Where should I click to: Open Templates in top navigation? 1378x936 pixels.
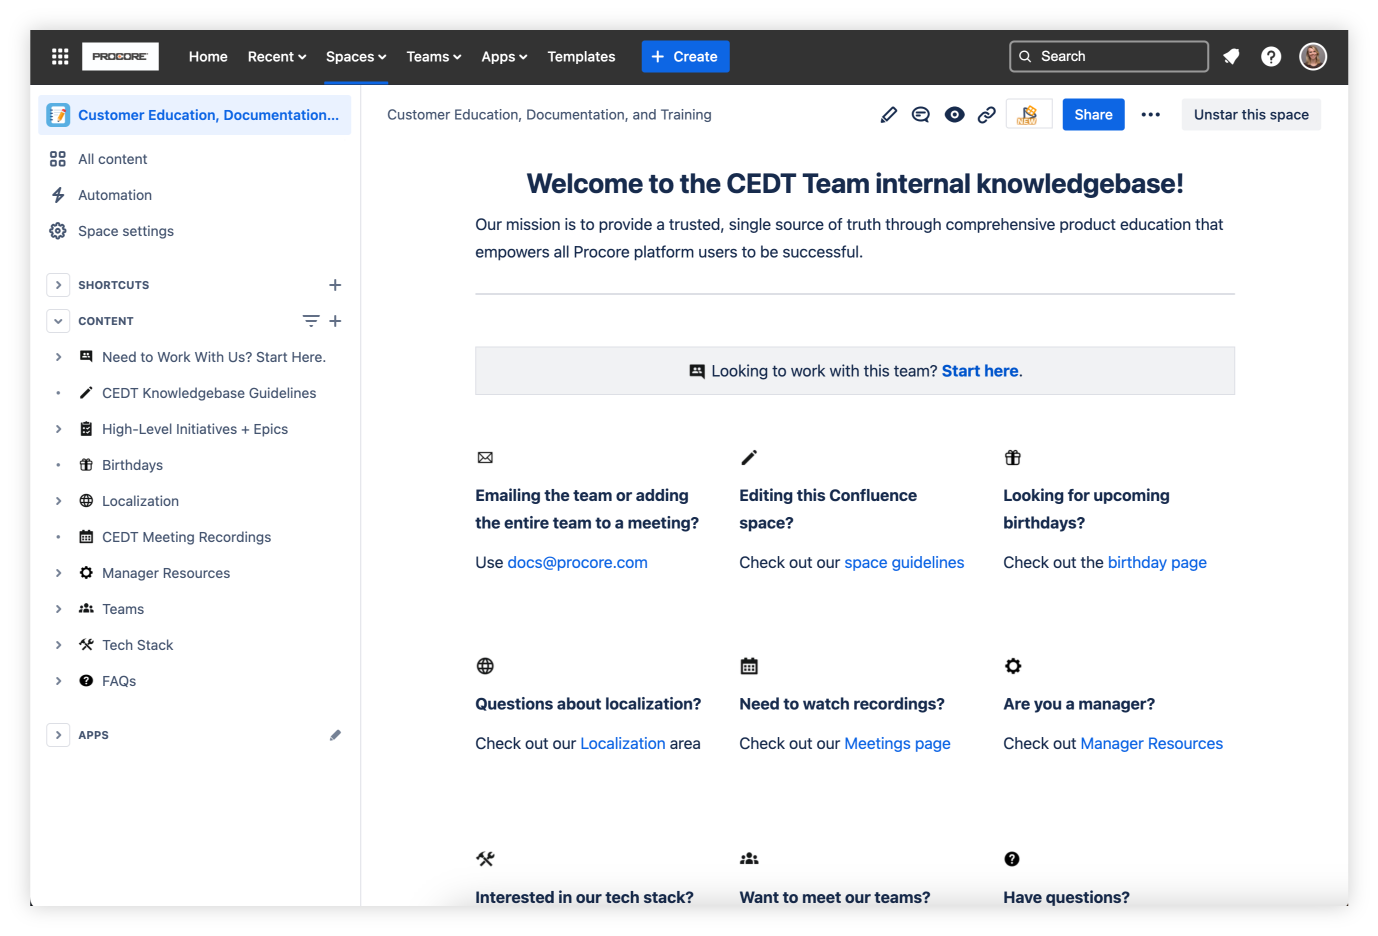(581, 57)
